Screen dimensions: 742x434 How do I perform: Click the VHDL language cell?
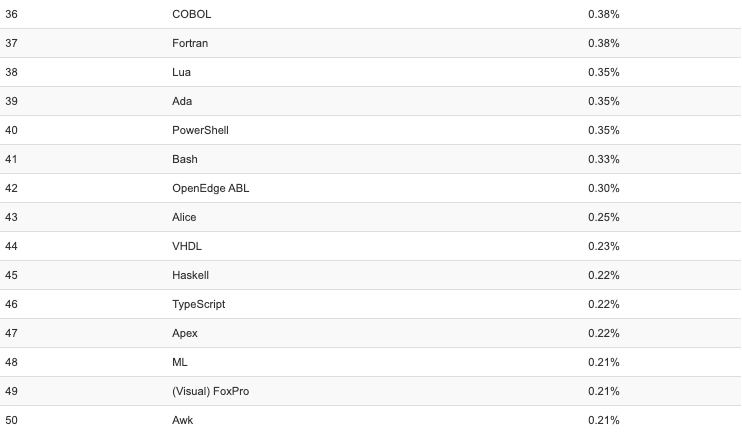pos(186,247)
